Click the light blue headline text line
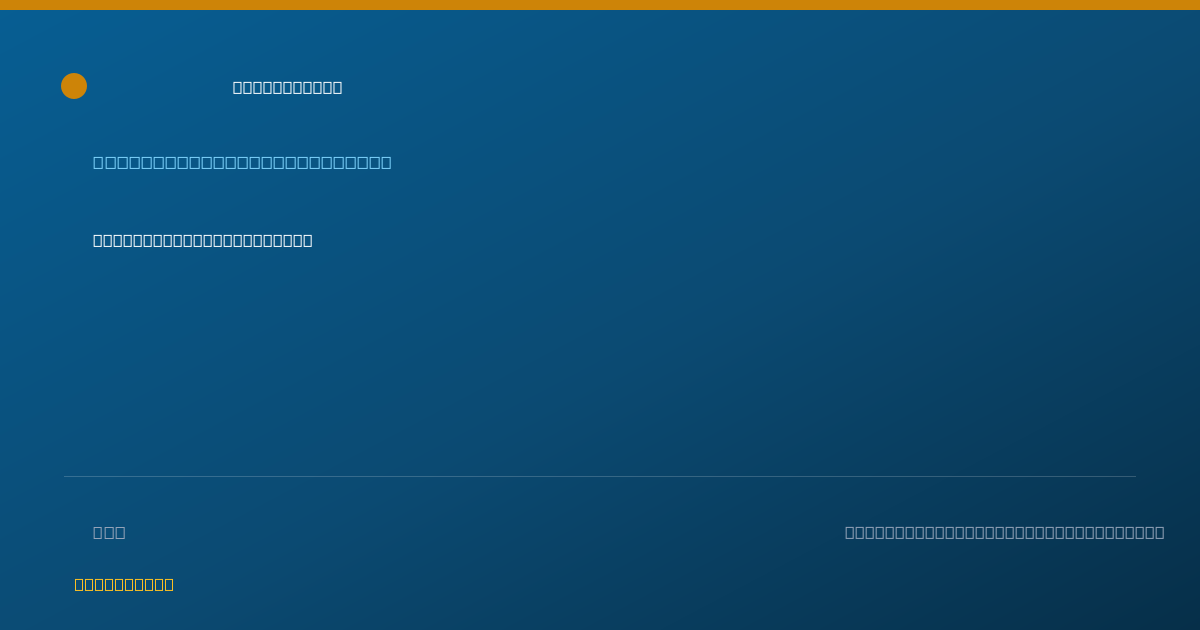 click(x=242, y=162)
